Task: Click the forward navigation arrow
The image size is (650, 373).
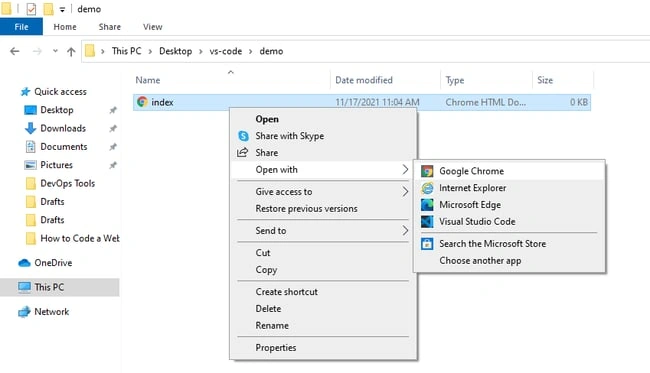Action: tap(37, 51)
